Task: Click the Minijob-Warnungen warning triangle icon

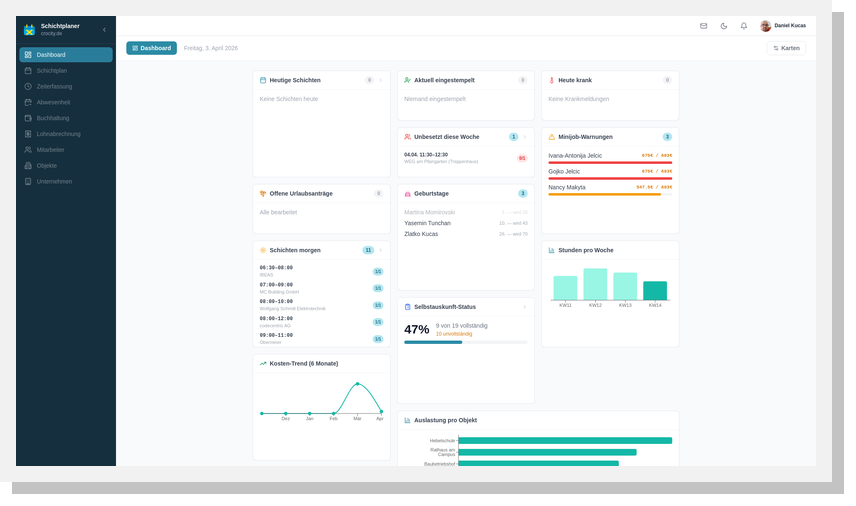Action: [551, 137]
